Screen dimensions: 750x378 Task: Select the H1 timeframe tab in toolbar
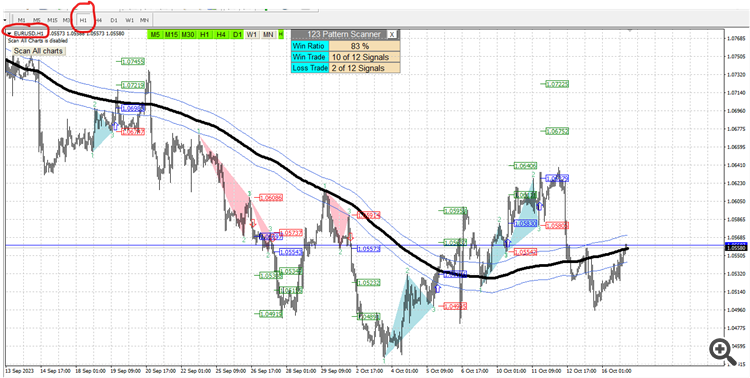84,20
